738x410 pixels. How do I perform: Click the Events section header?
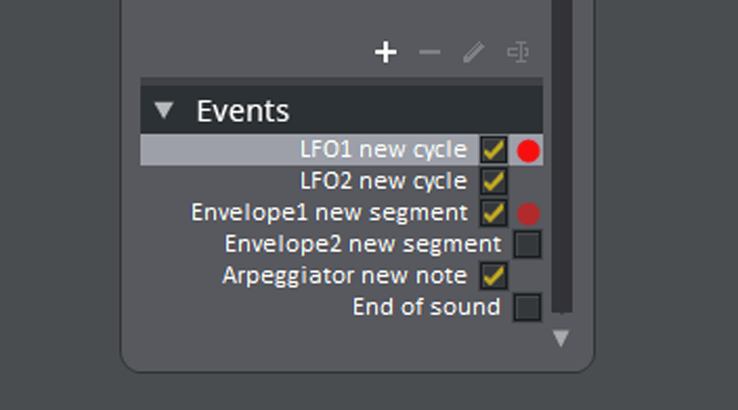tap(342, 110)
